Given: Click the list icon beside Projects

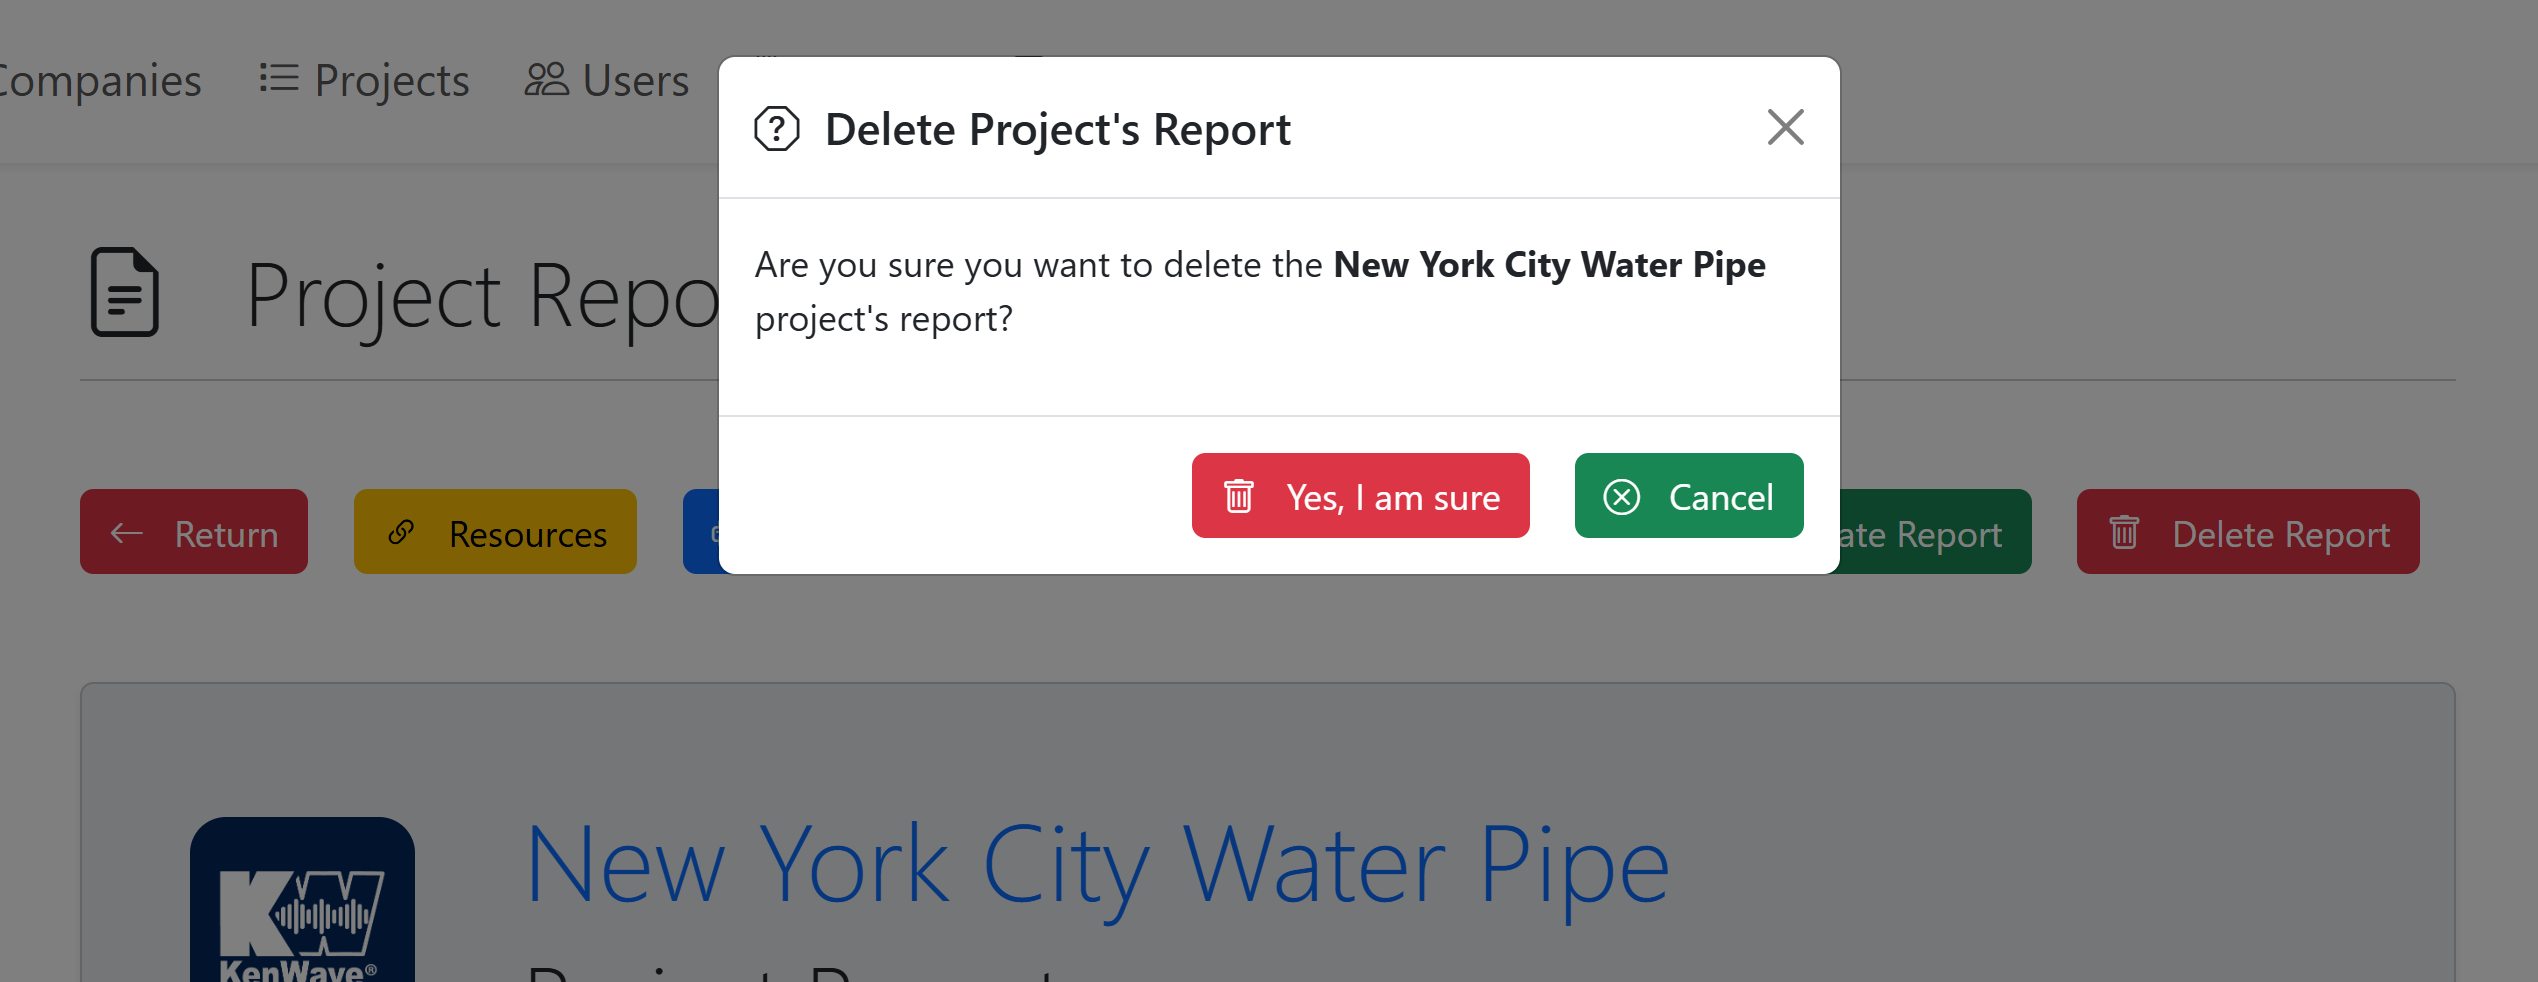Looking at the screenshot, I should 279,78.
